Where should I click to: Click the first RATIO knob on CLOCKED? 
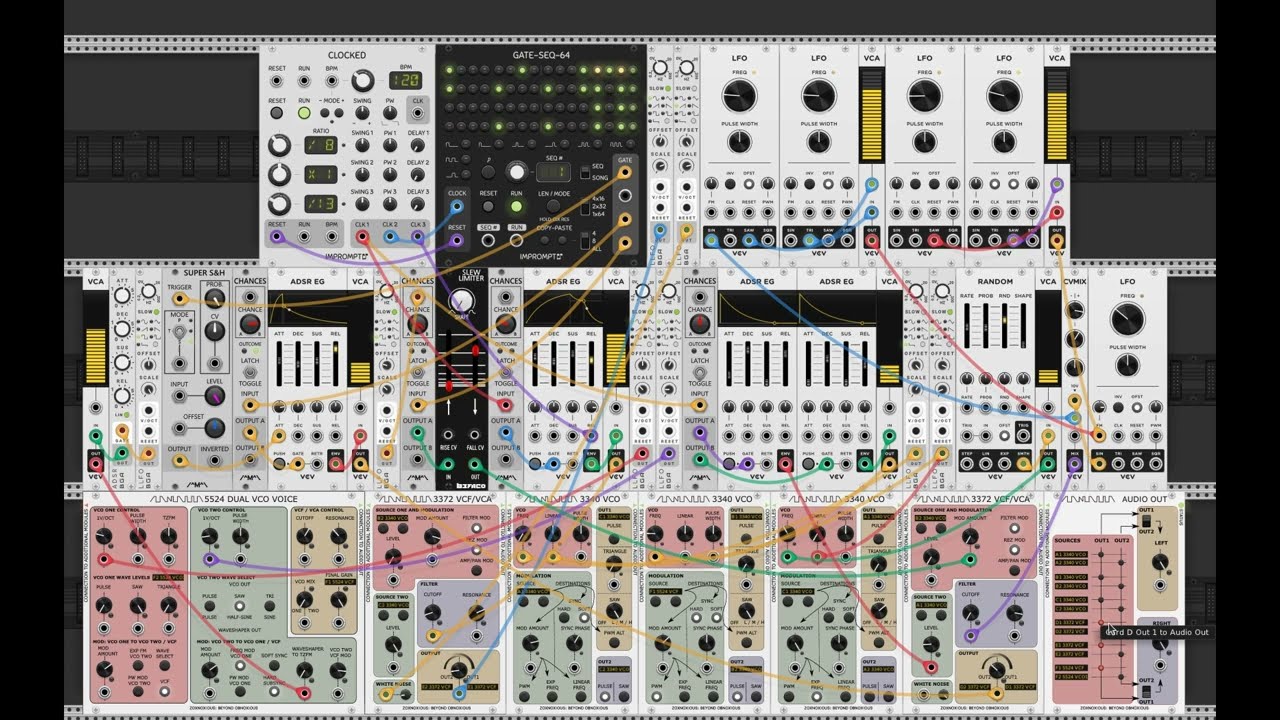tap(279, 146)
